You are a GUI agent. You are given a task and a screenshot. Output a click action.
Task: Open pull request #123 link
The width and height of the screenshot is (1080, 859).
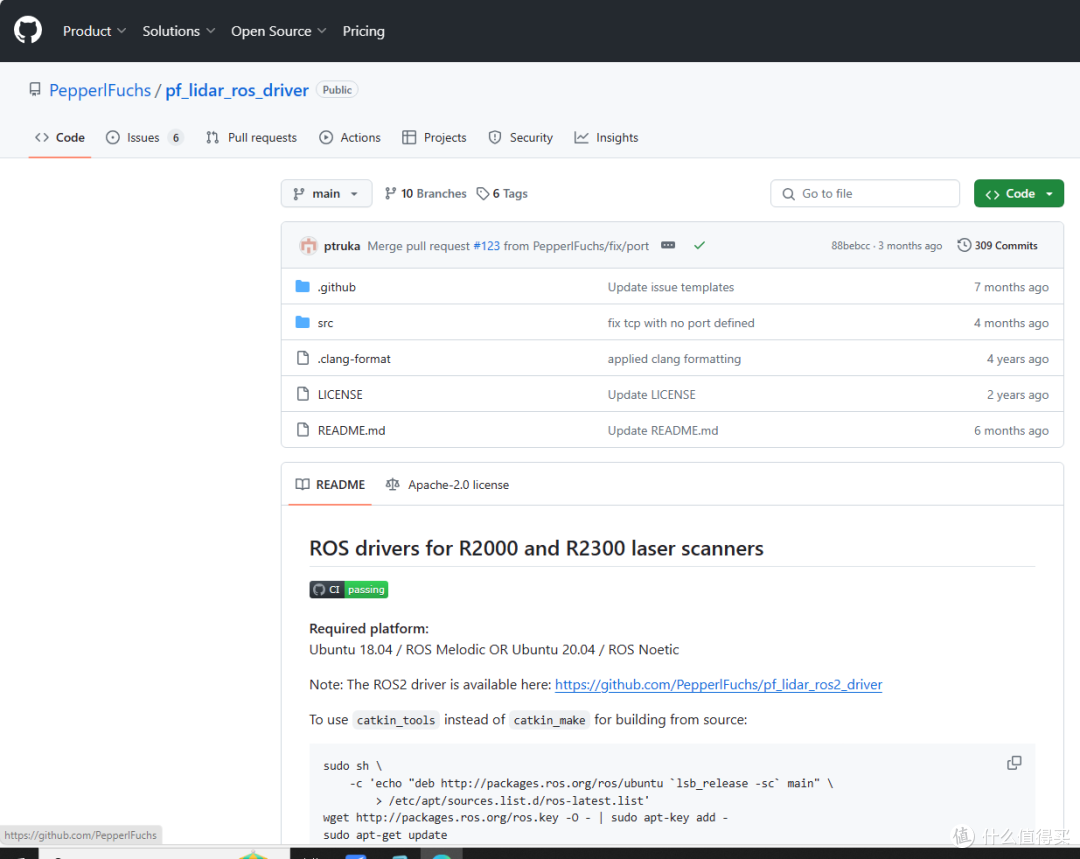[x=486, y=245]
